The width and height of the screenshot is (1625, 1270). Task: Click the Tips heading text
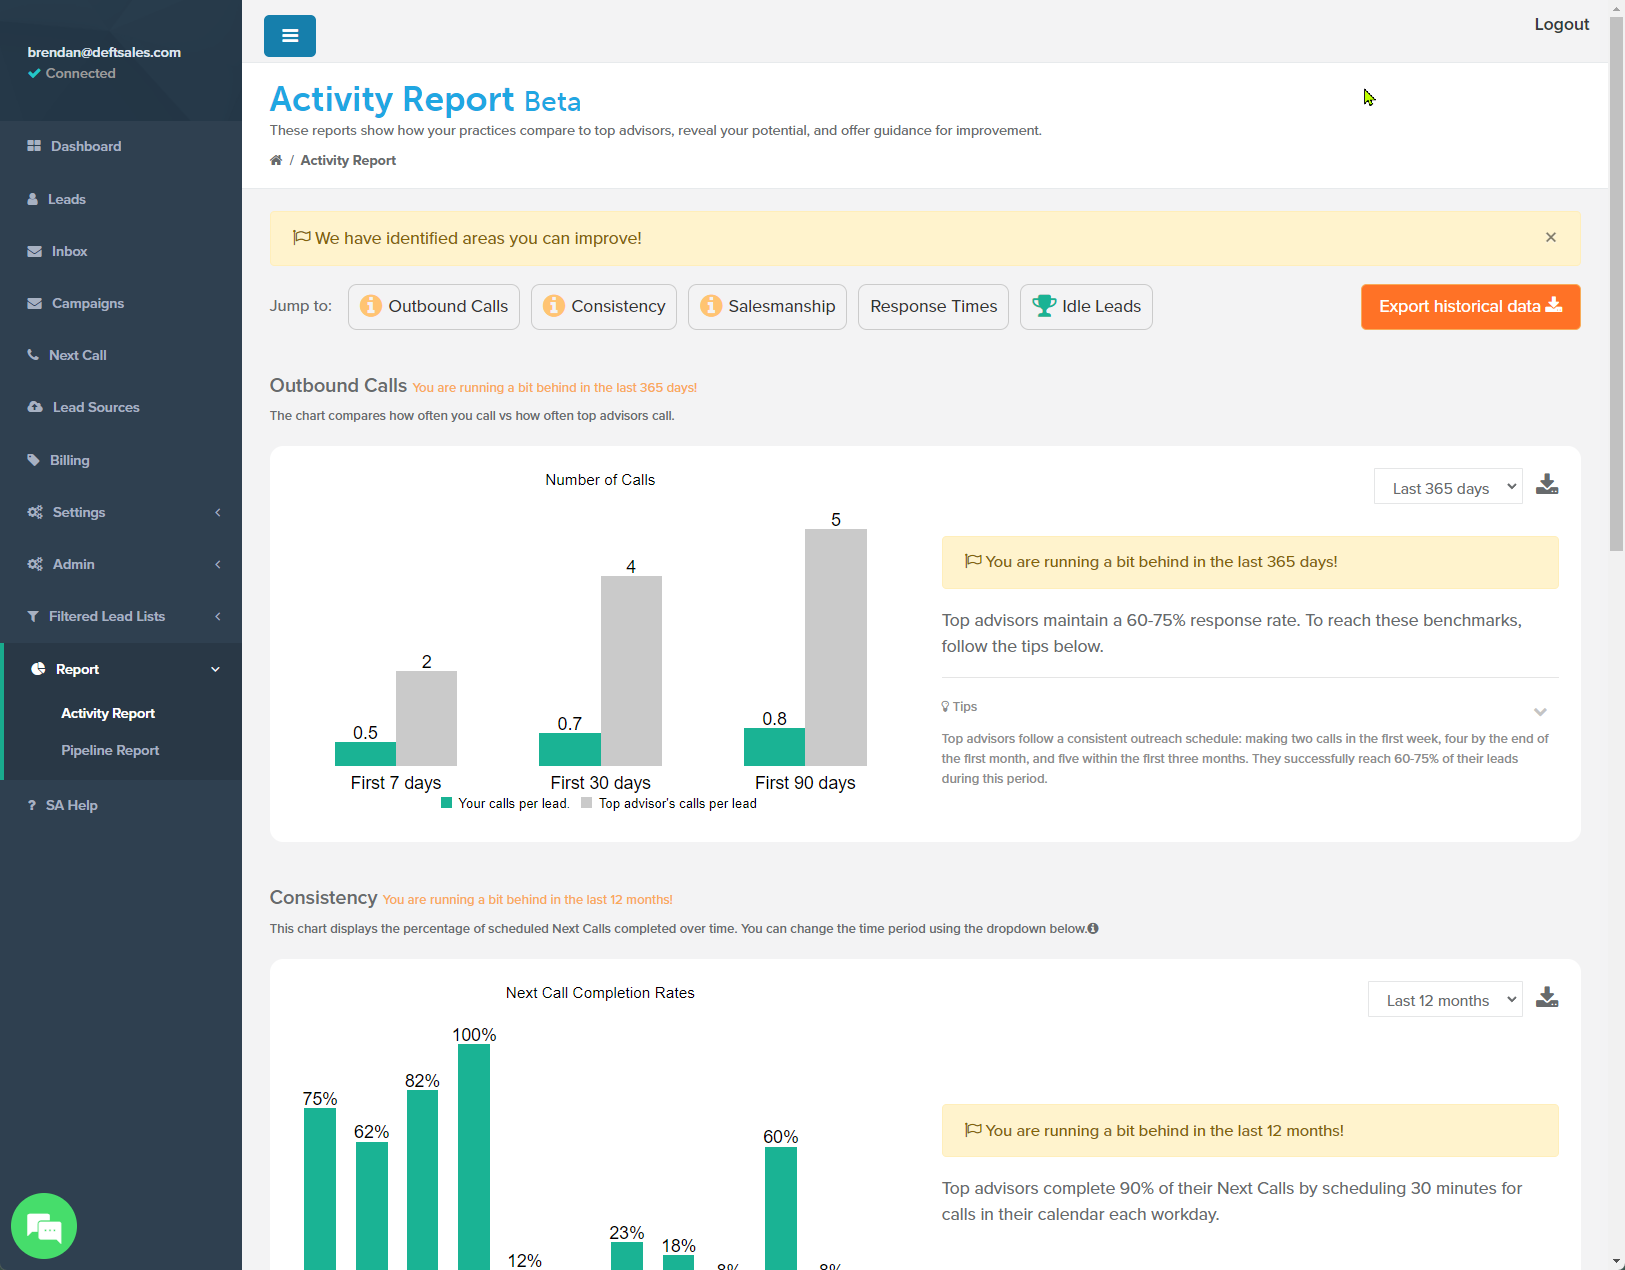point(965,706)
